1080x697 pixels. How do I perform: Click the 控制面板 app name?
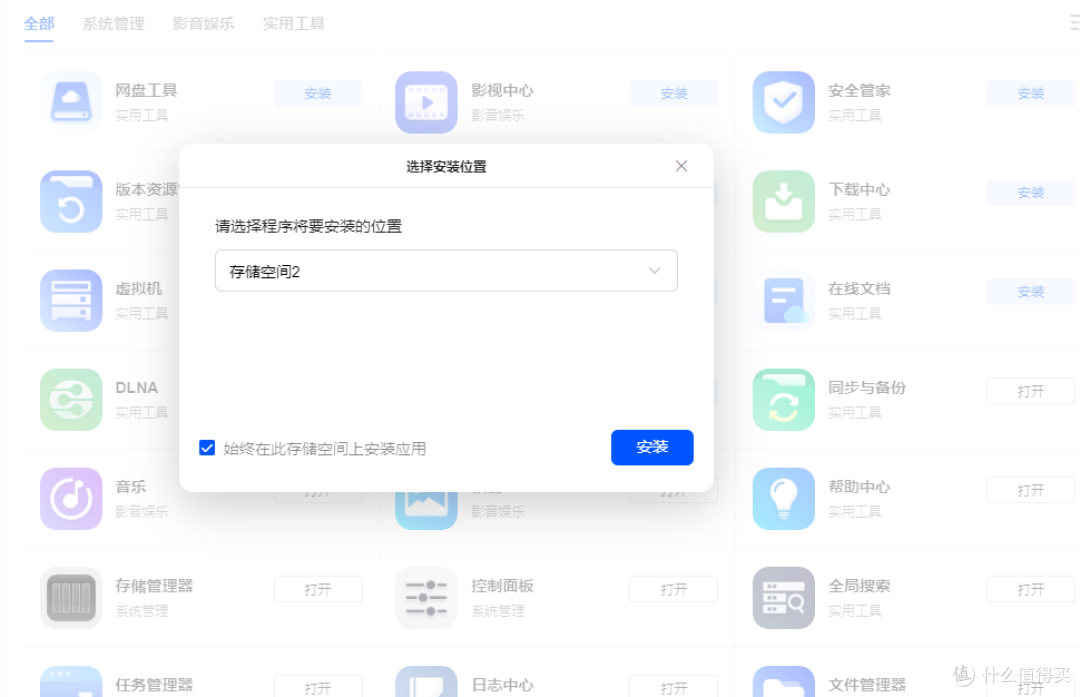pyautogui.click(x=502, y=586)
